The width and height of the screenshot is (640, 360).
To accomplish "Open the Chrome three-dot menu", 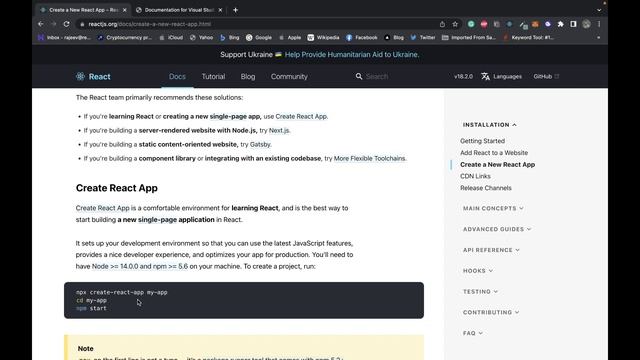I will tap(599, 24).
